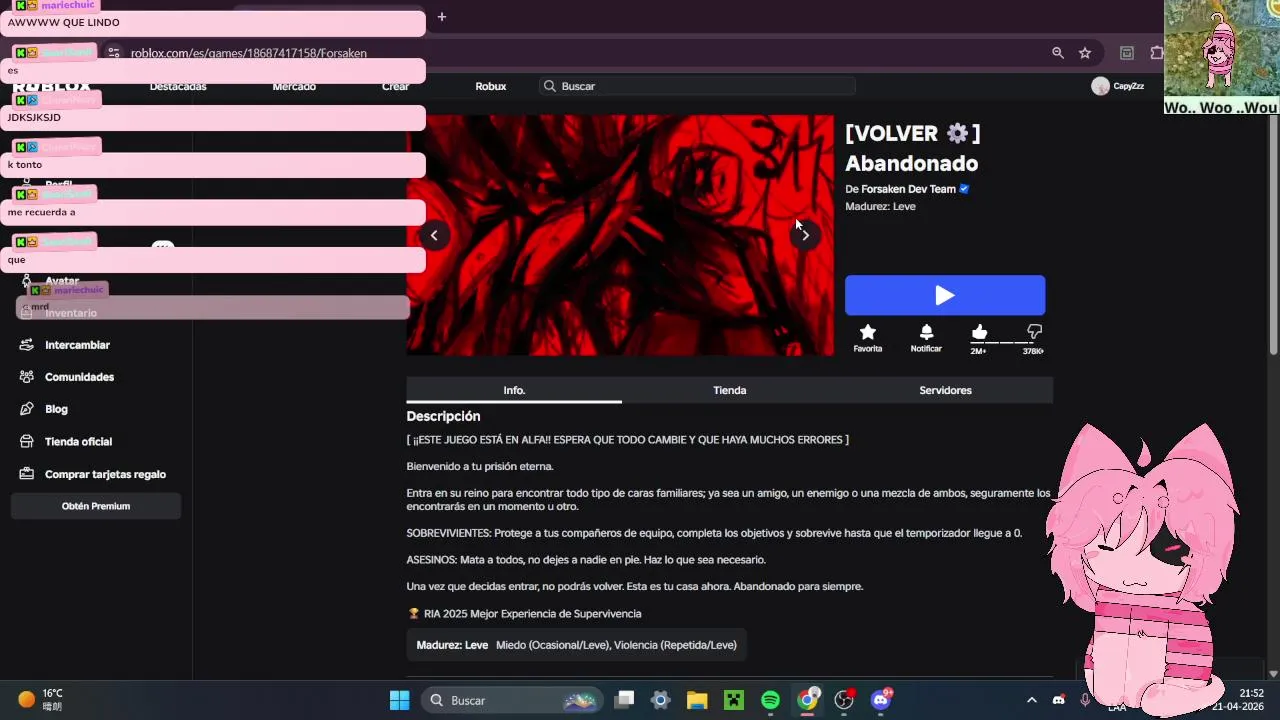The height and width of the screenshot is (720, 1280).
Task: Click the red game thumbnail image
Action: coord(620,235)
